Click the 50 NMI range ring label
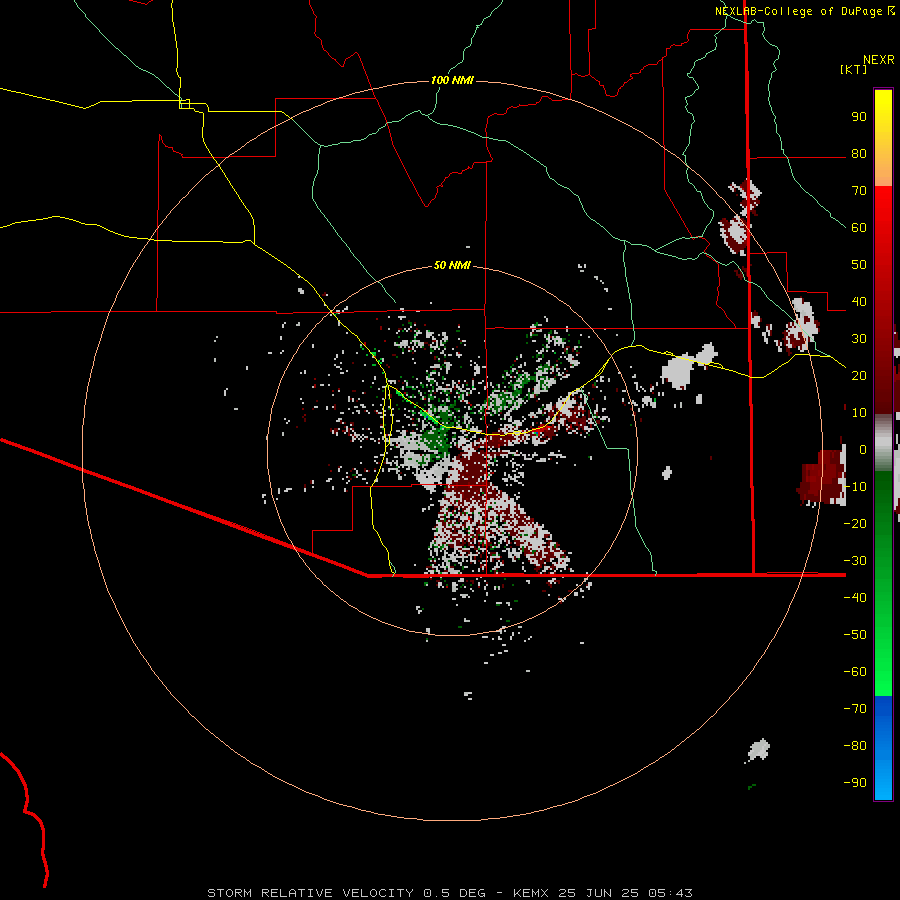Screen dimensions: 900x900 coord(452,265)
